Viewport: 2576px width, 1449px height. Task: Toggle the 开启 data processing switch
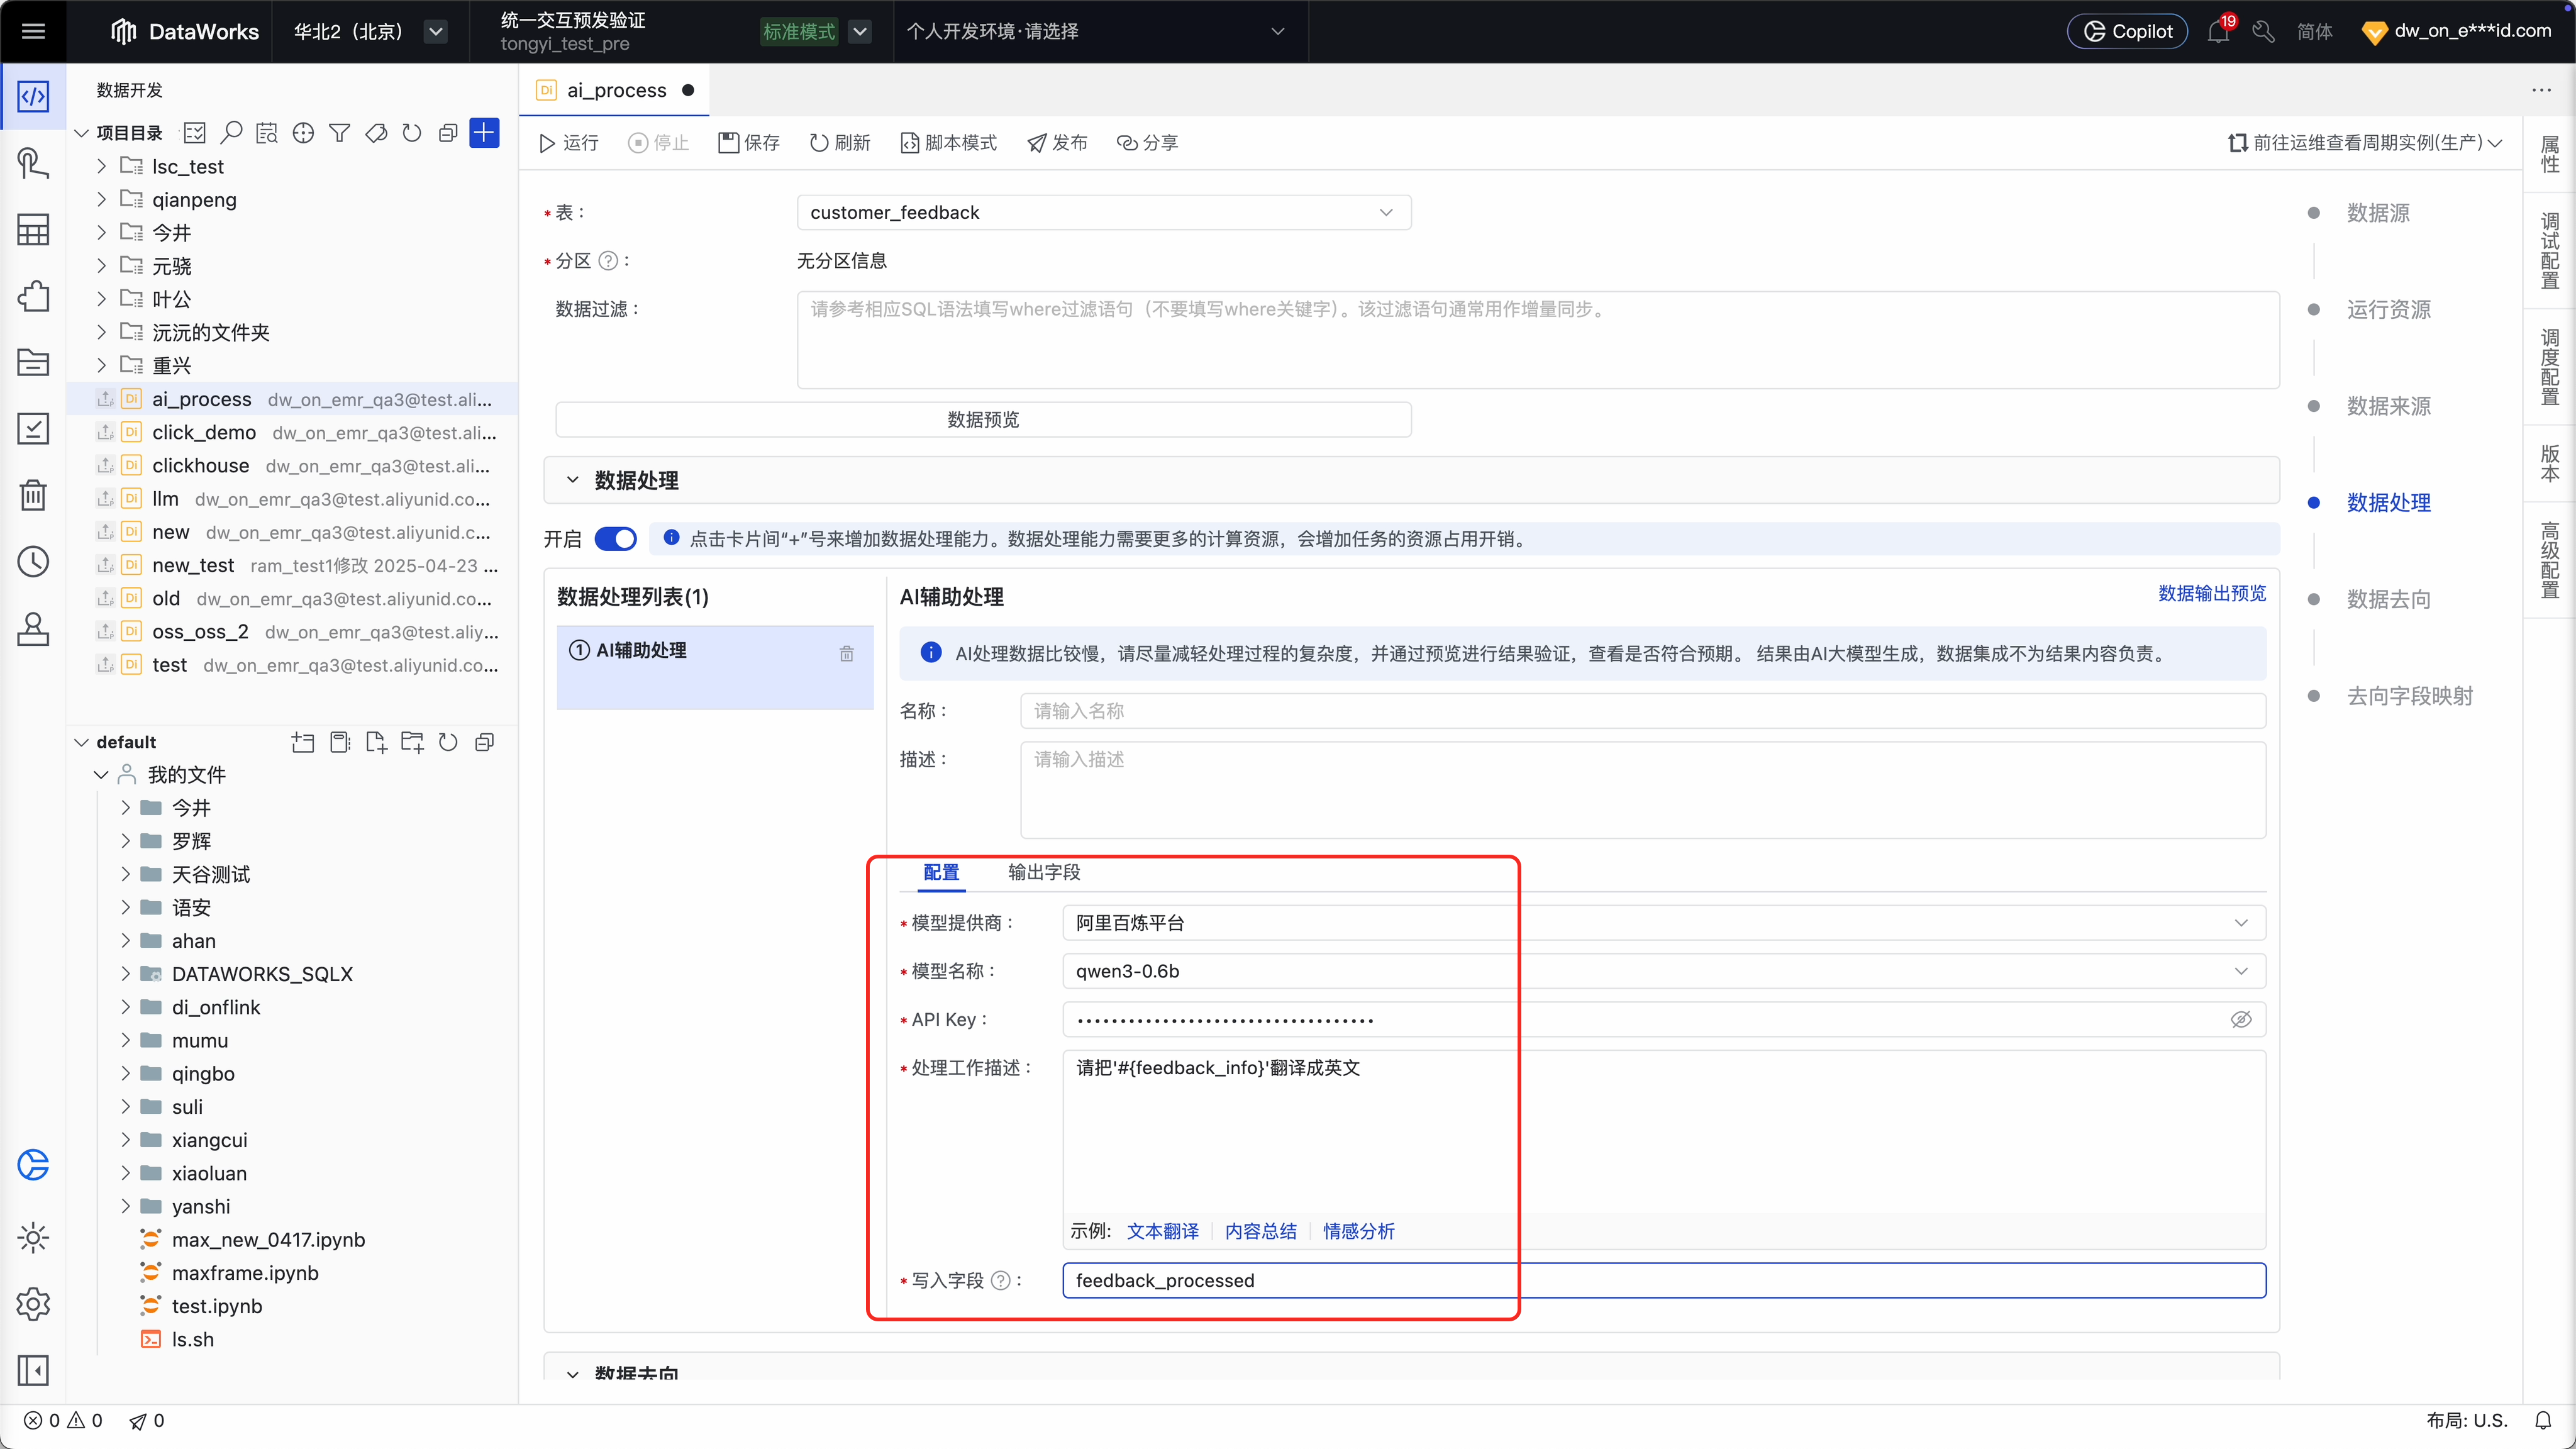tap(615, 539)
